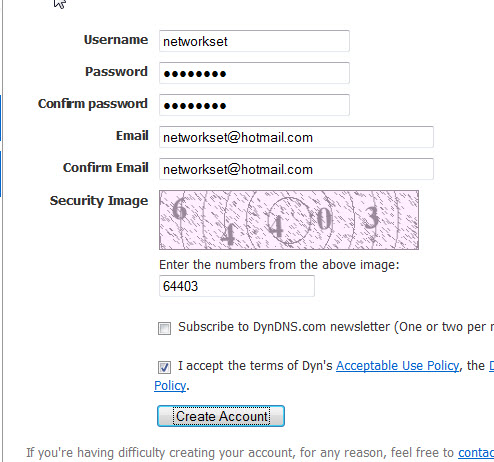Enable the DynDNS.com newsletter subscription checkbox
This screenshot has width=494, height=462.
164,328
